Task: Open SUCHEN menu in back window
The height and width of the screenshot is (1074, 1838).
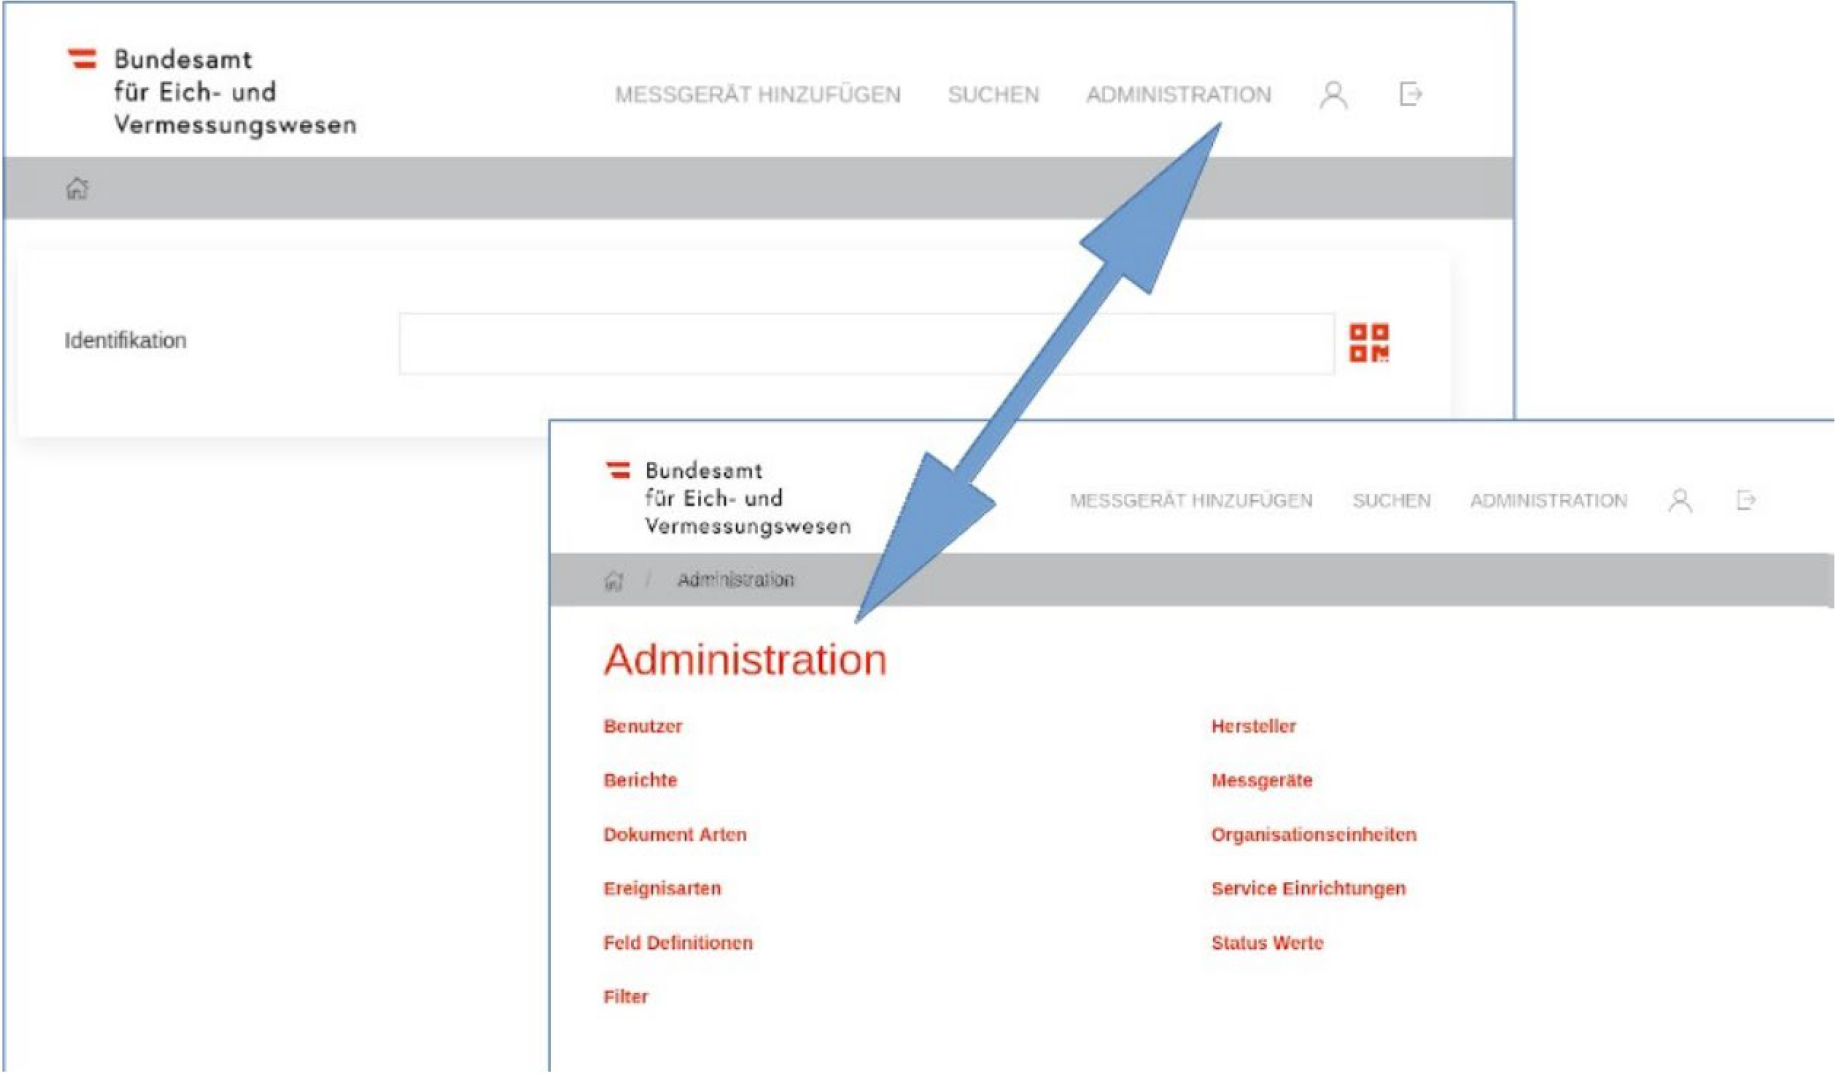Action: tap(993, 95)
